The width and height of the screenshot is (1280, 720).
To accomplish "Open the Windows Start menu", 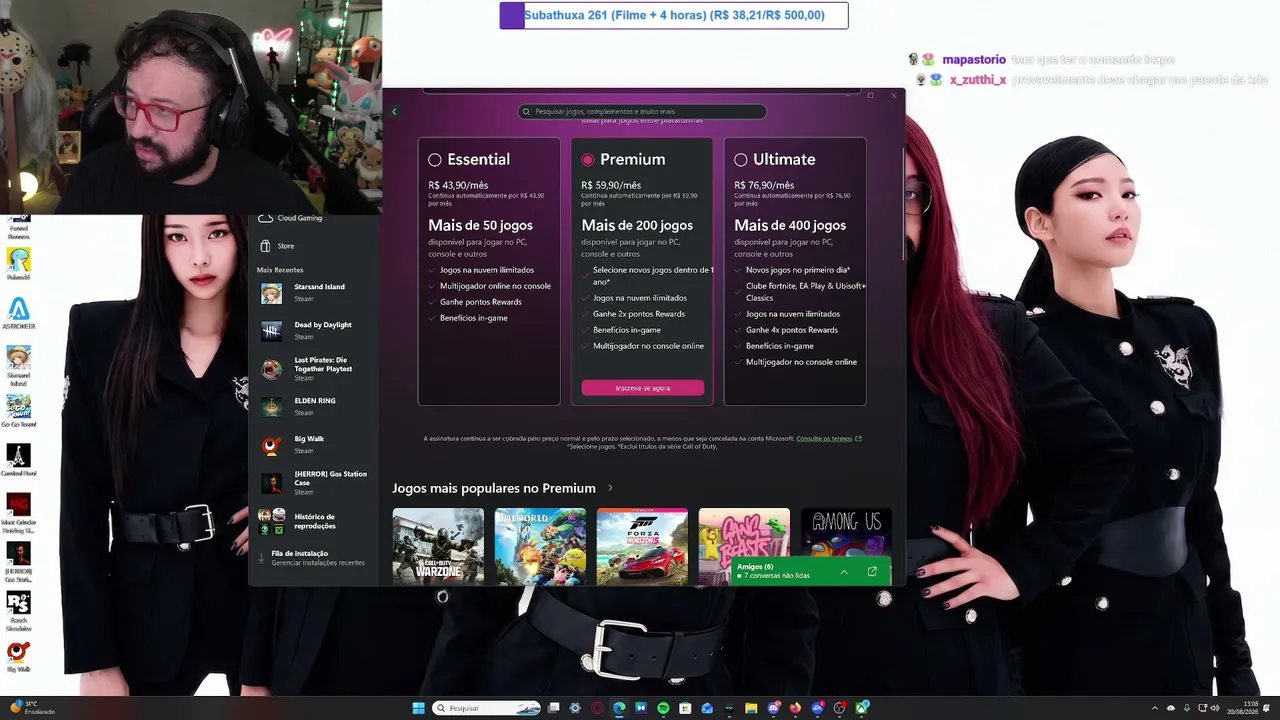I will click(419, 708).
